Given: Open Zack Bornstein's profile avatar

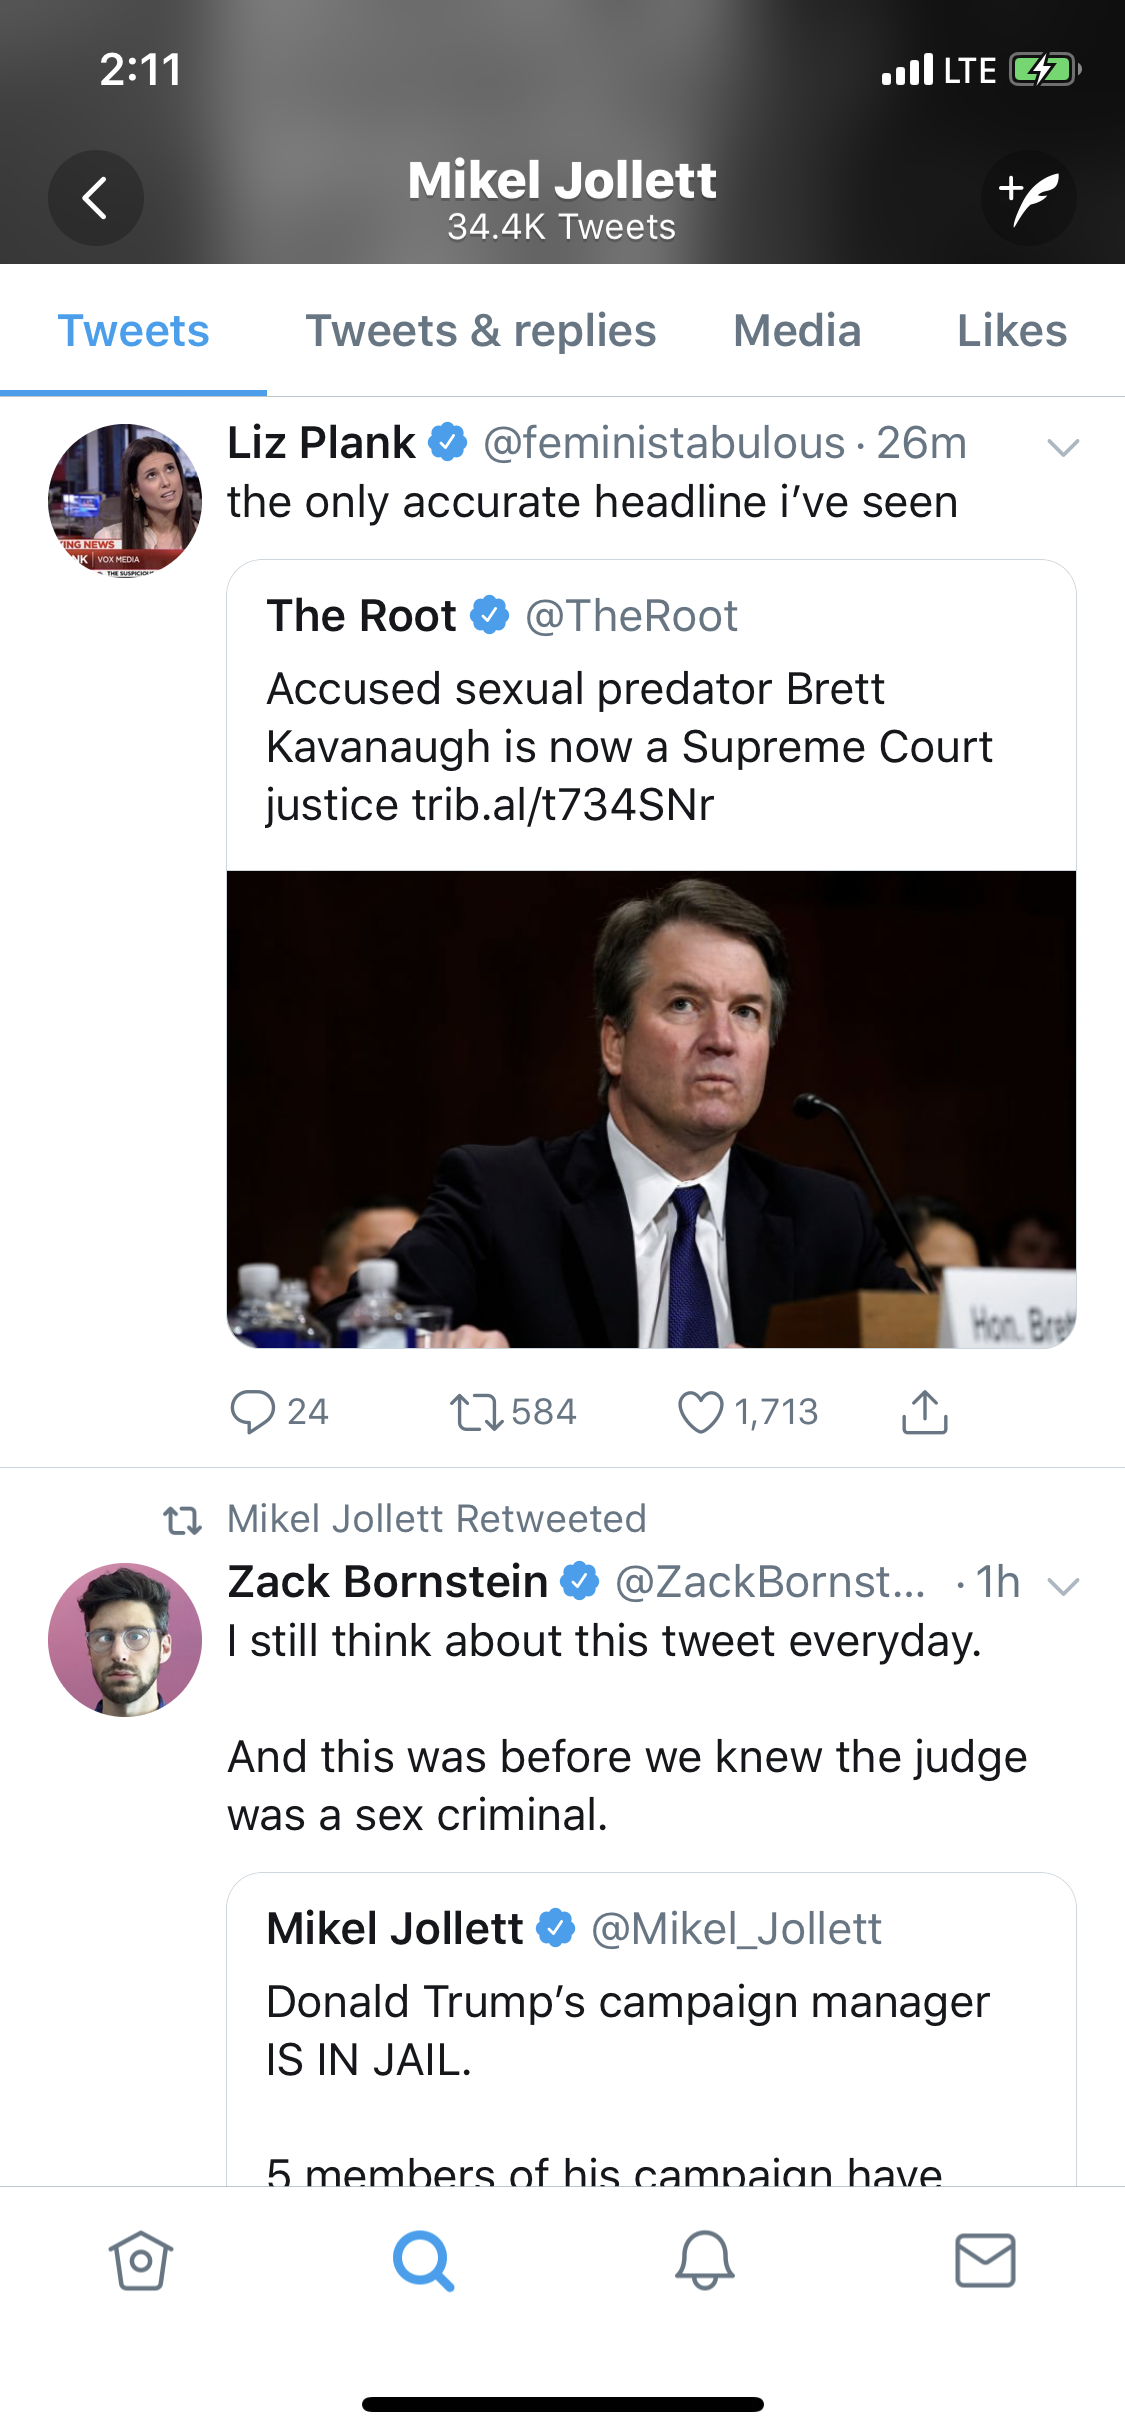Looking at the screenshot, I should [125, 1640].
